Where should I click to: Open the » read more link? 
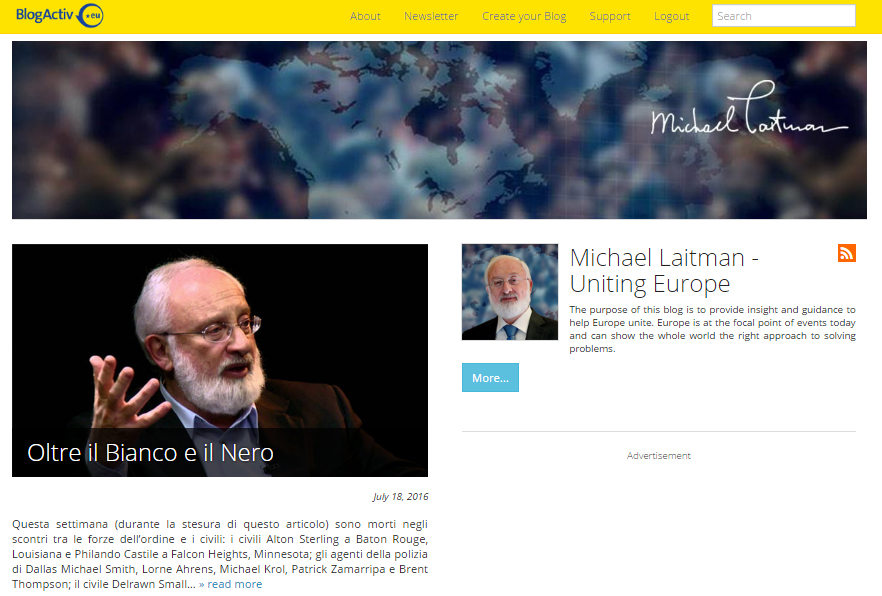point(230,584)
